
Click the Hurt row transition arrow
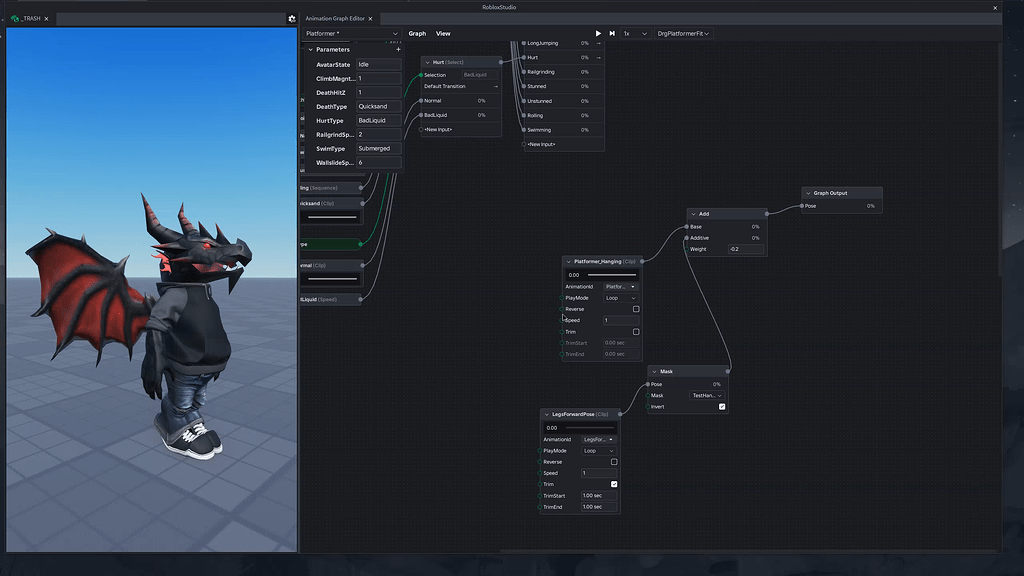pyautogui.click(x=598, y=57)
